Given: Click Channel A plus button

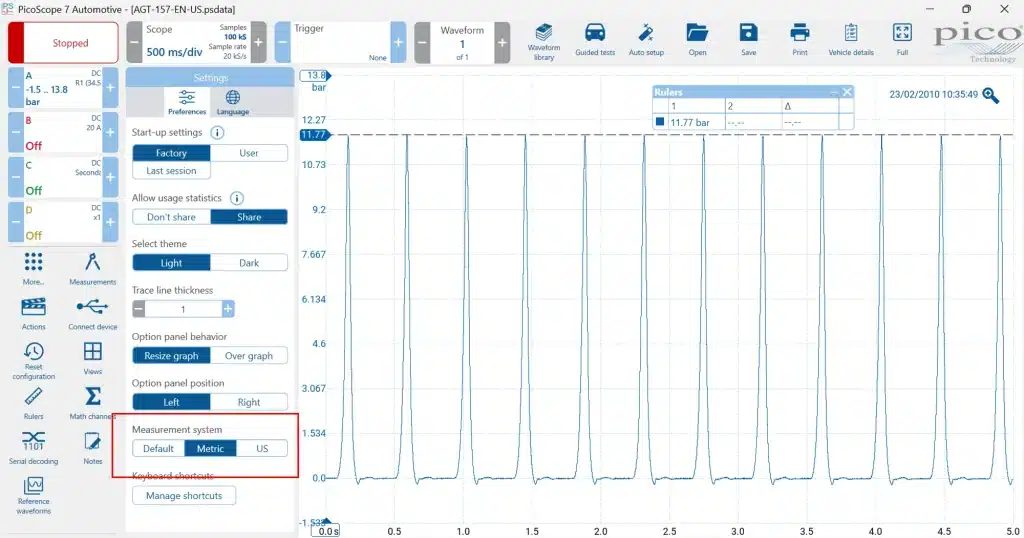Looking at the screenshot, I should 110,87.
